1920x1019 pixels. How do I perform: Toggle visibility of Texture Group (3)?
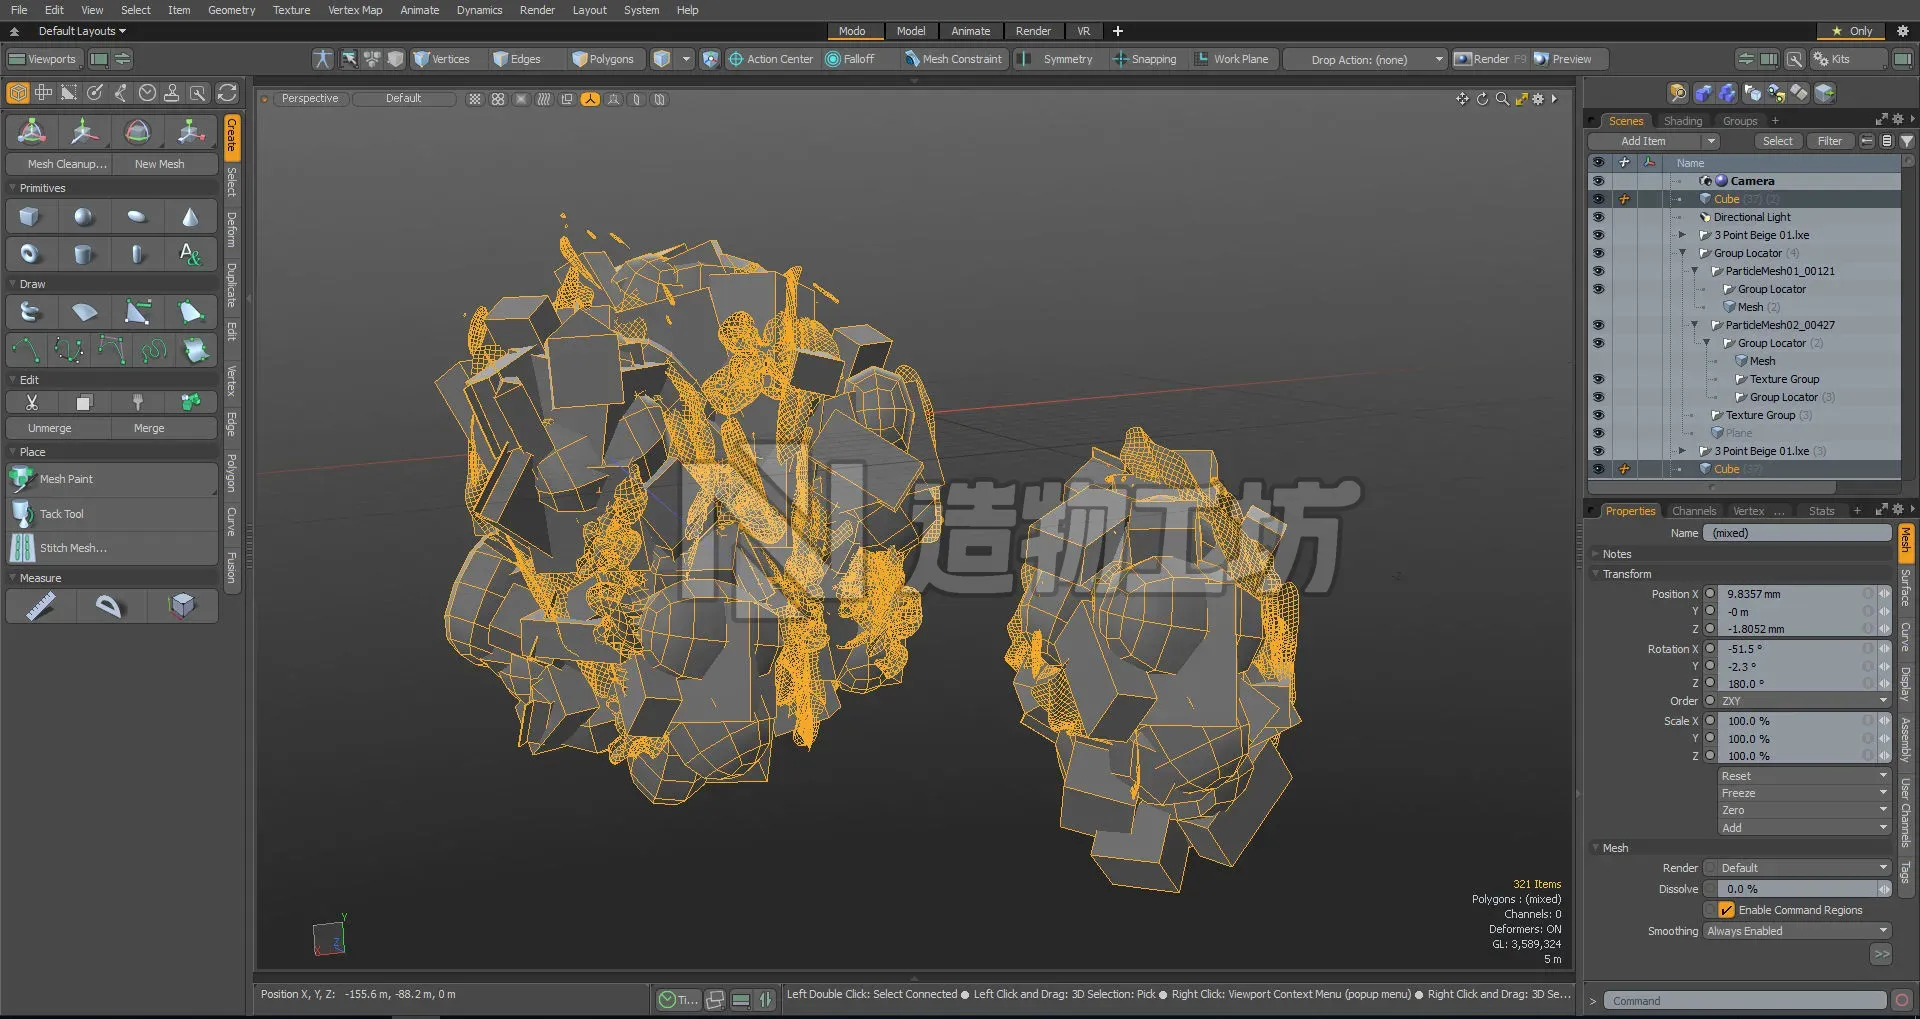pos(1598,415)
